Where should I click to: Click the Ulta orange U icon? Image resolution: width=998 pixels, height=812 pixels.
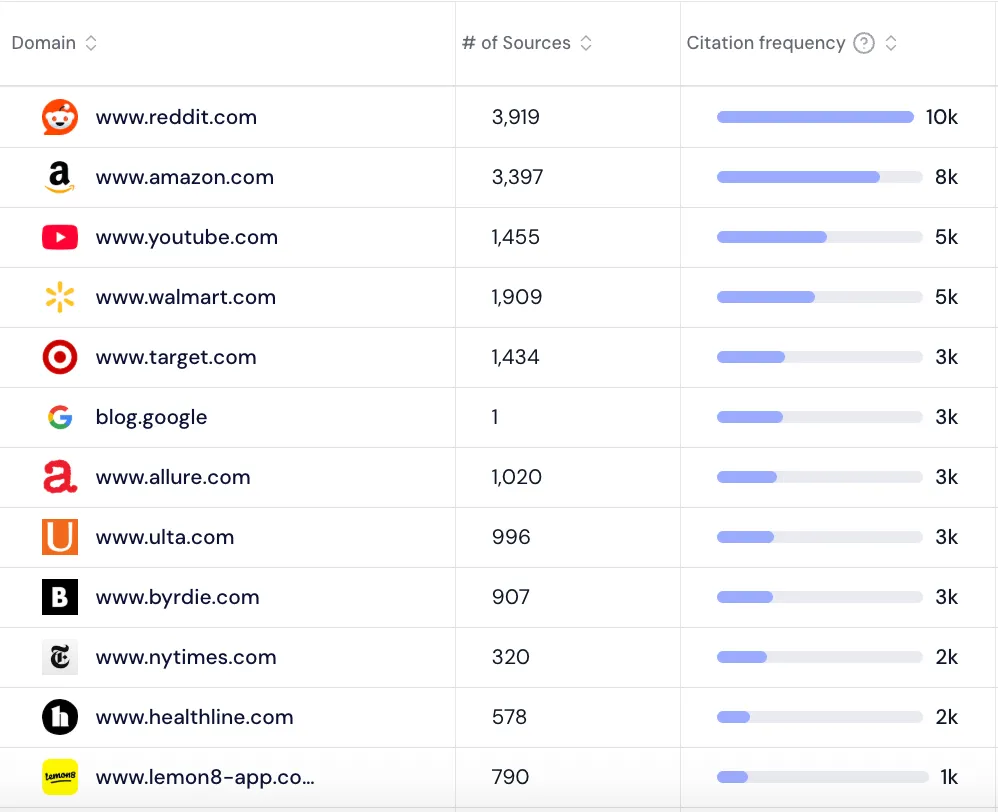60,537
